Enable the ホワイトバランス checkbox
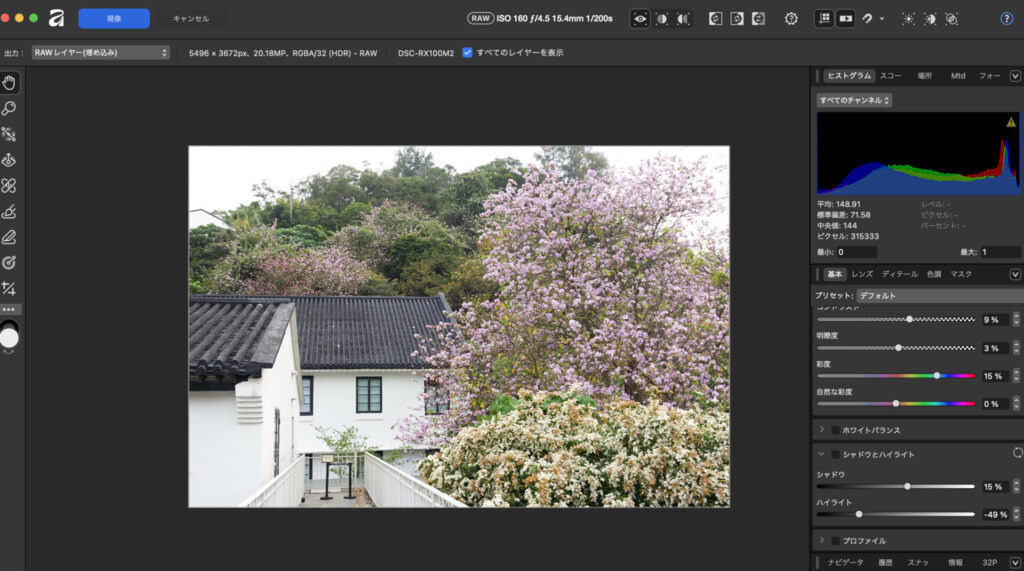 pyautogui.click(x=836, y=430)
